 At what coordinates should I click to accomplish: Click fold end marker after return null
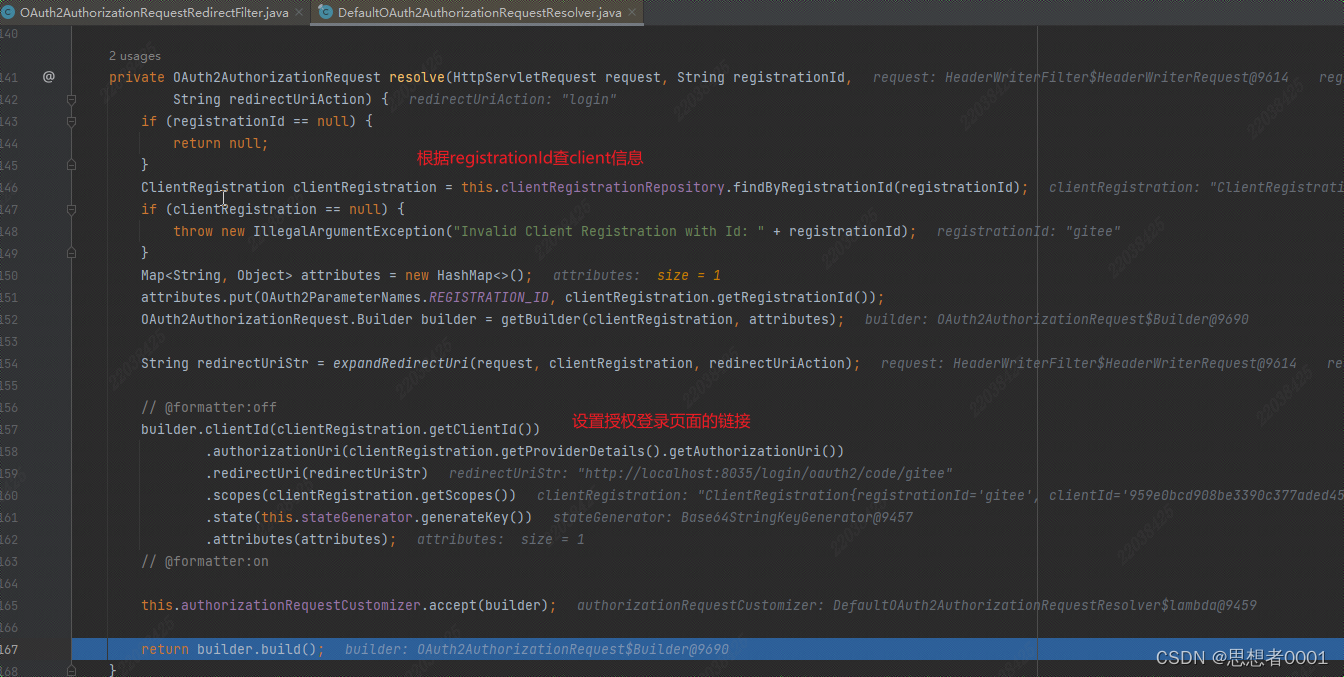(x=72, y=165)
